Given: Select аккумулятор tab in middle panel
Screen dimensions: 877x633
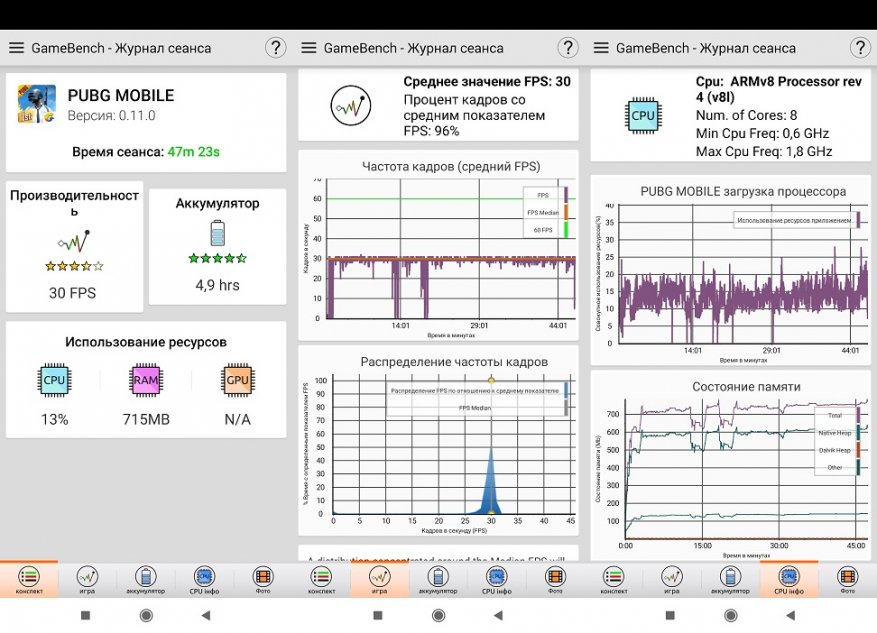Looking at the screenshot, I should coord(438,579).
